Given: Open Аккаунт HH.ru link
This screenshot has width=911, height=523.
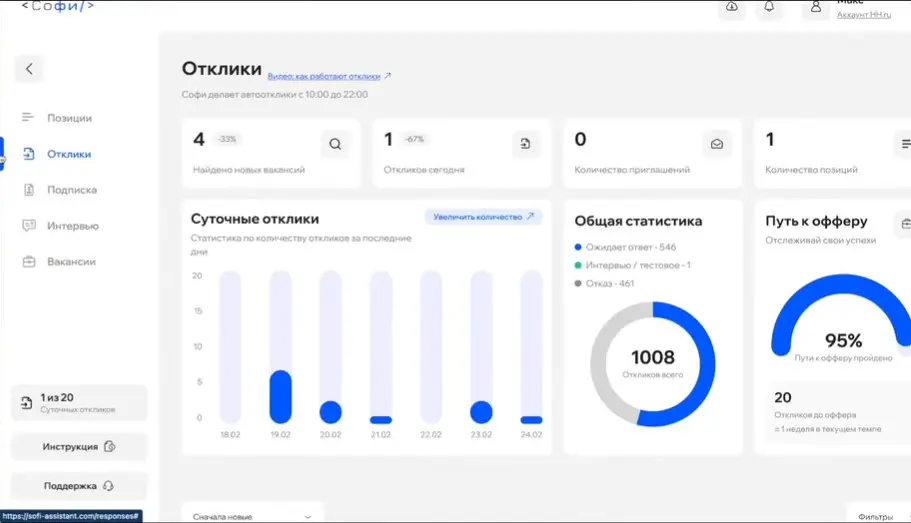Looking at the screenshot, I should point(863,15).
